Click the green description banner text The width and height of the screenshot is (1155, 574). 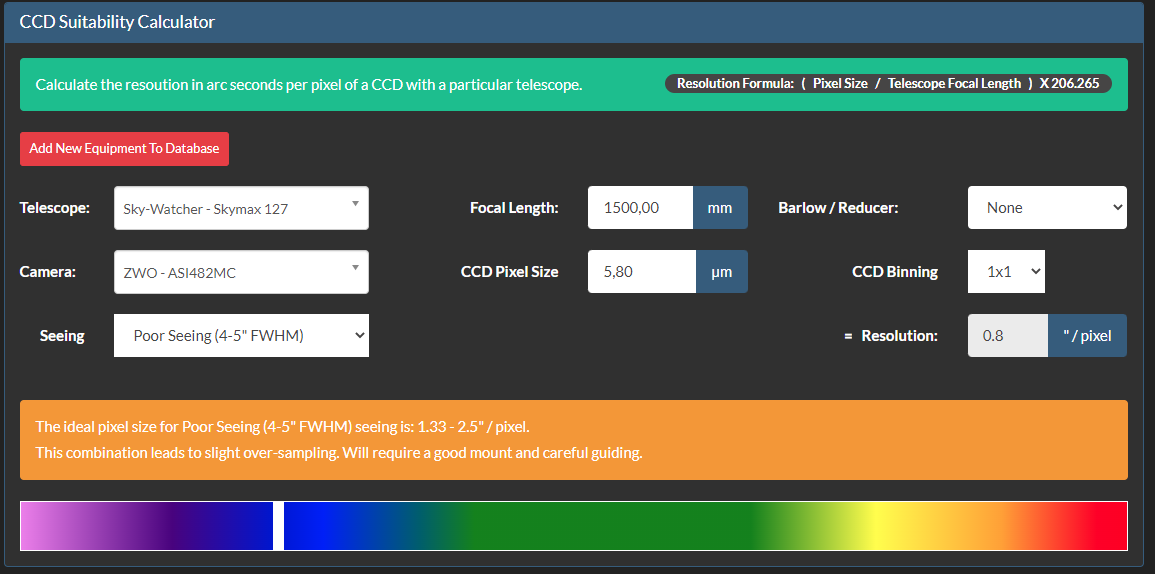coord(309,85)
